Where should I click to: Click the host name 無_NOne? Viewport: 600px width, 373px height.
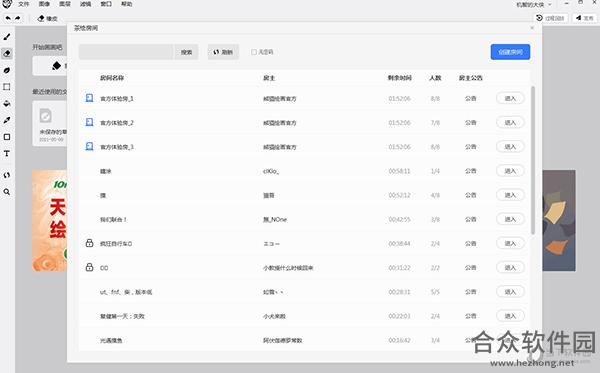pos(275,219)
